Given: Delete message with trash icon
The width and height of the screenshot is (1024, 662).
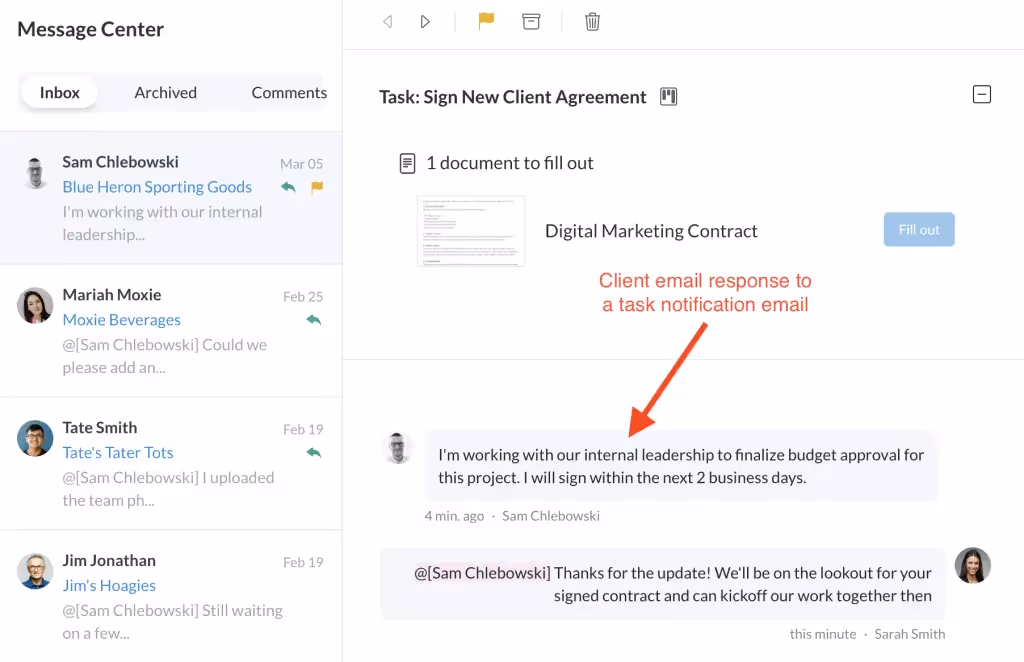Looking at the screenshot, I should tap(592, 22).
